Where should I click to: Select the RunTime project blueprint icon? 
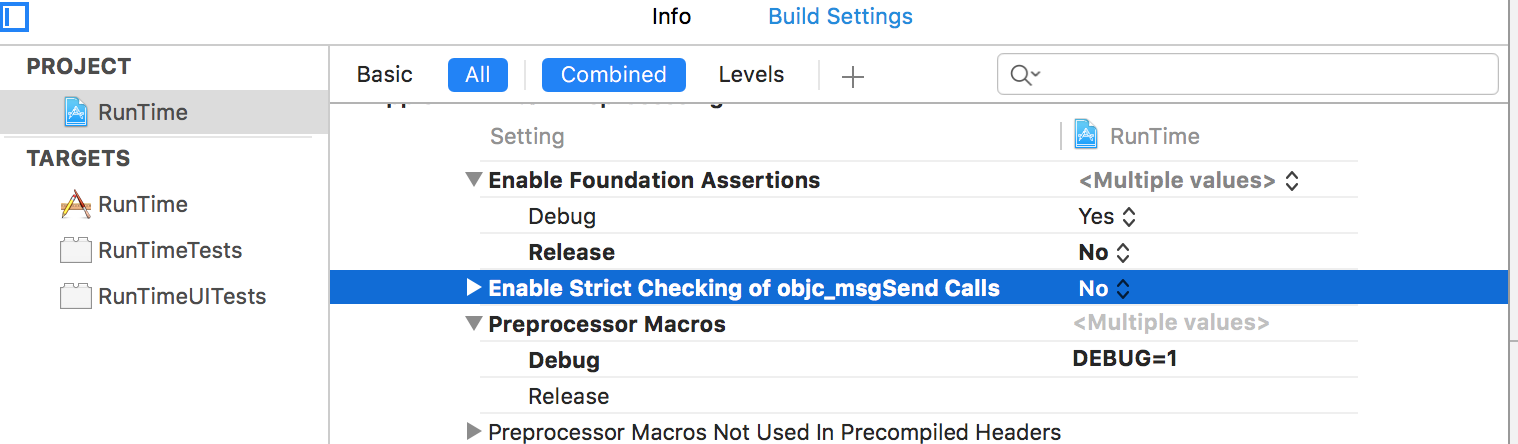(x=76, y=112)
